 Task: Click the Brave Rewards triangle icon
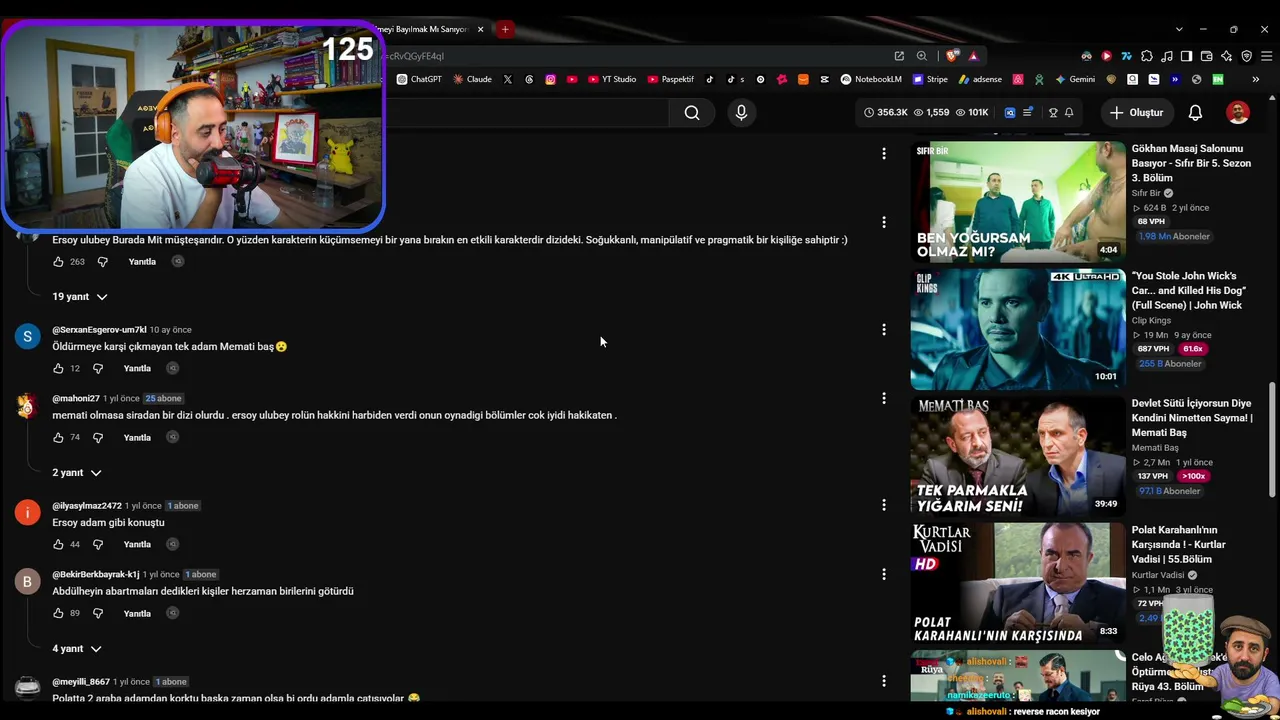tap(973, 56)
